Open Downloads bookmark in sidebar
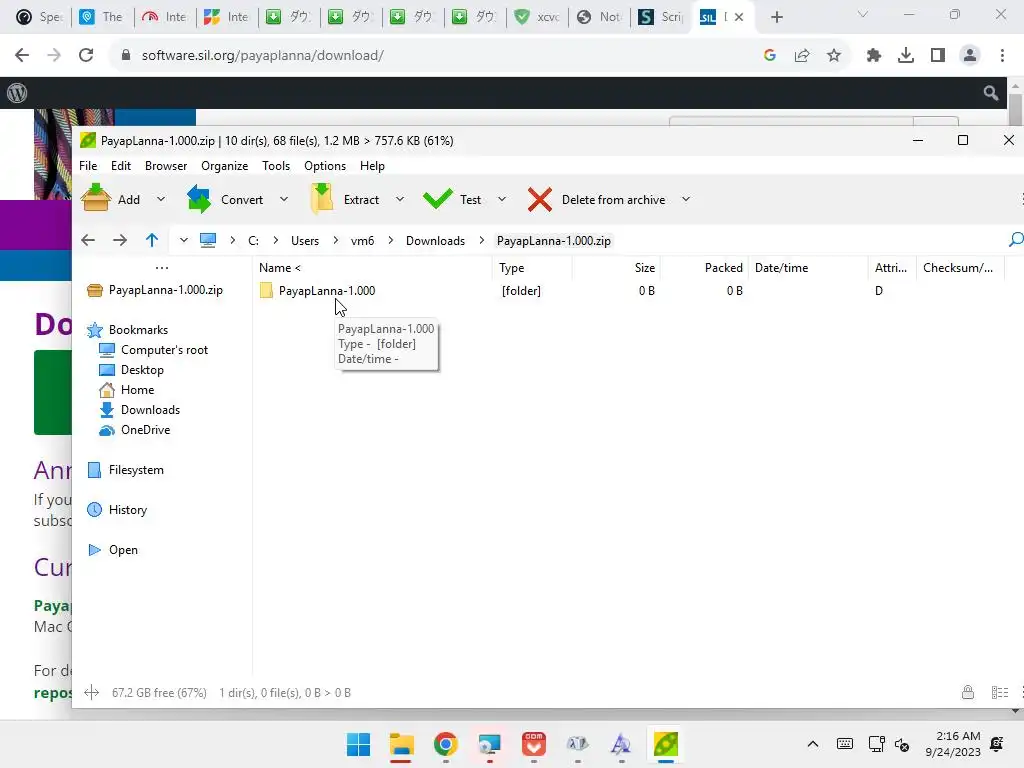Viewport: 1024px width, 768px height. (x=150, y=410)
